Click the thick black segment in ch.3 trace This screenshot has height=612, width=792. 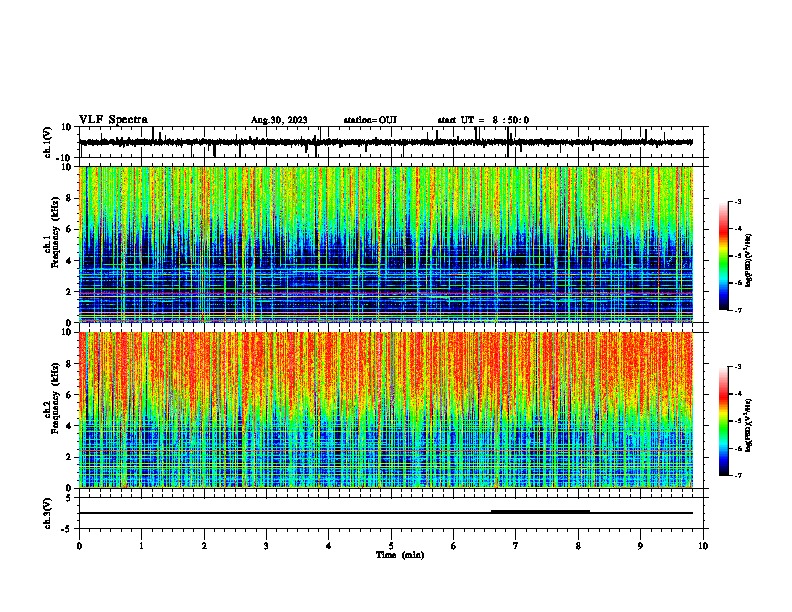point(540,512)
